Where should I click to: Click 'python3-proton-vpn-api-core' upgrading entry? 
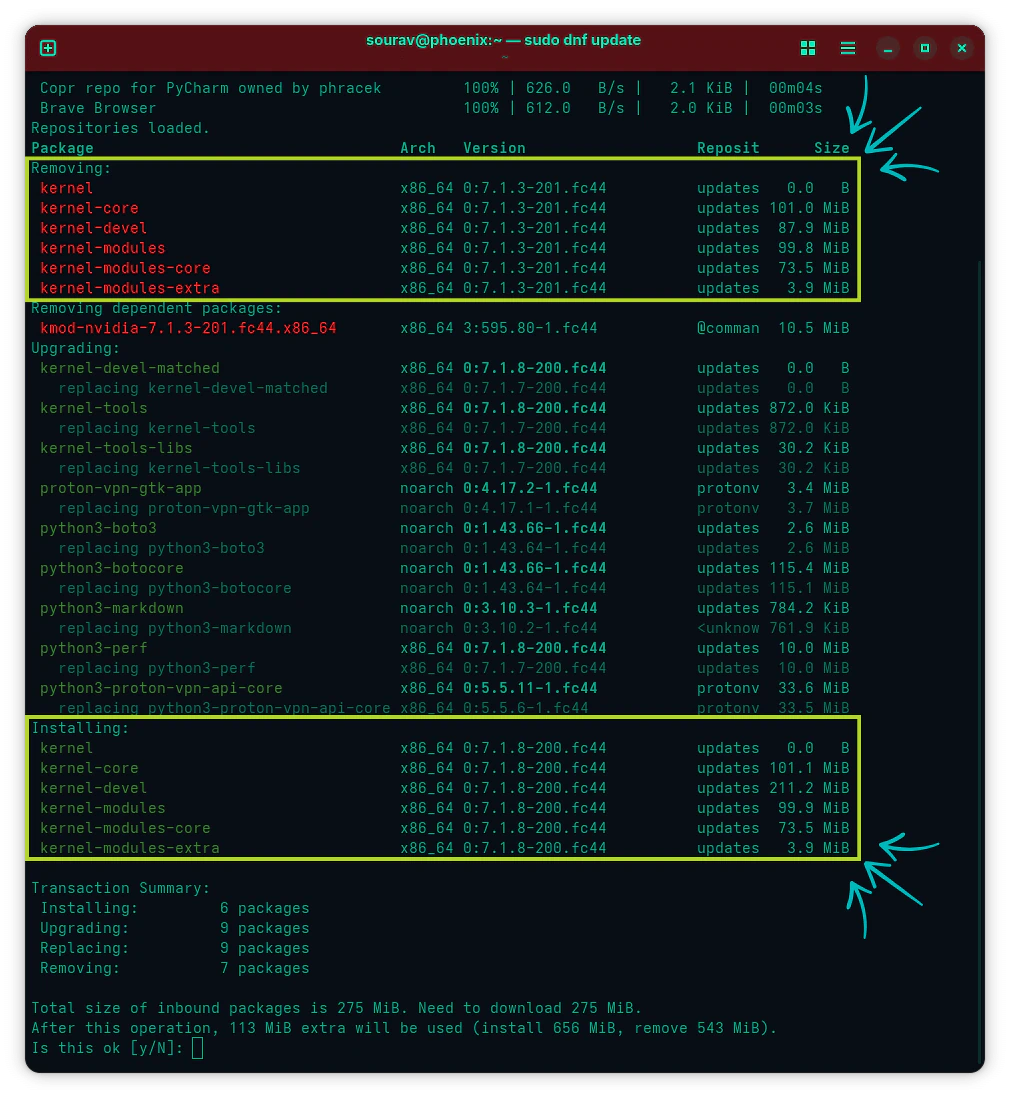click(x=161, y=688)
